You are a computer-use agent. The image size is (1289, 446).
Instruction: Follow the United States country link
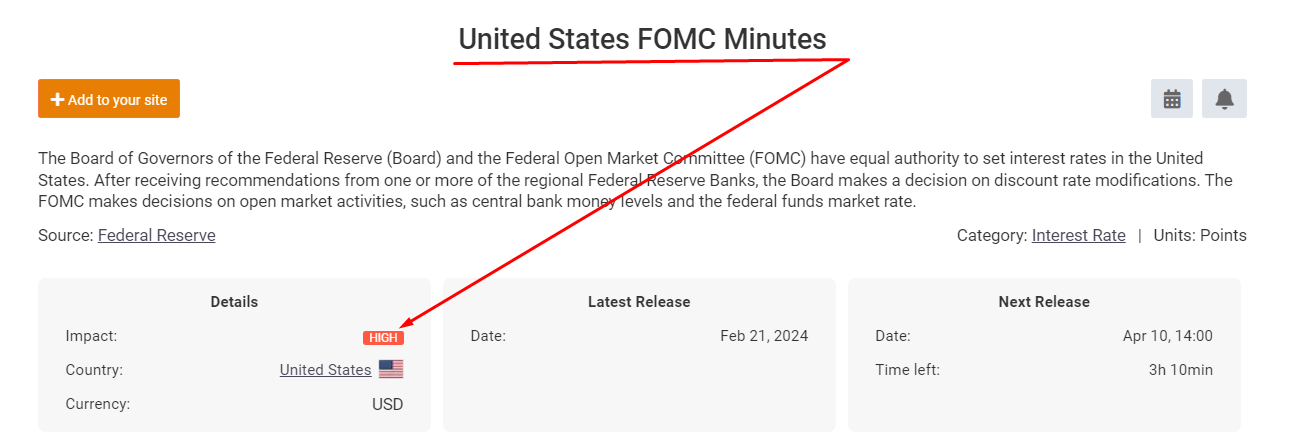tap(325, 370)
